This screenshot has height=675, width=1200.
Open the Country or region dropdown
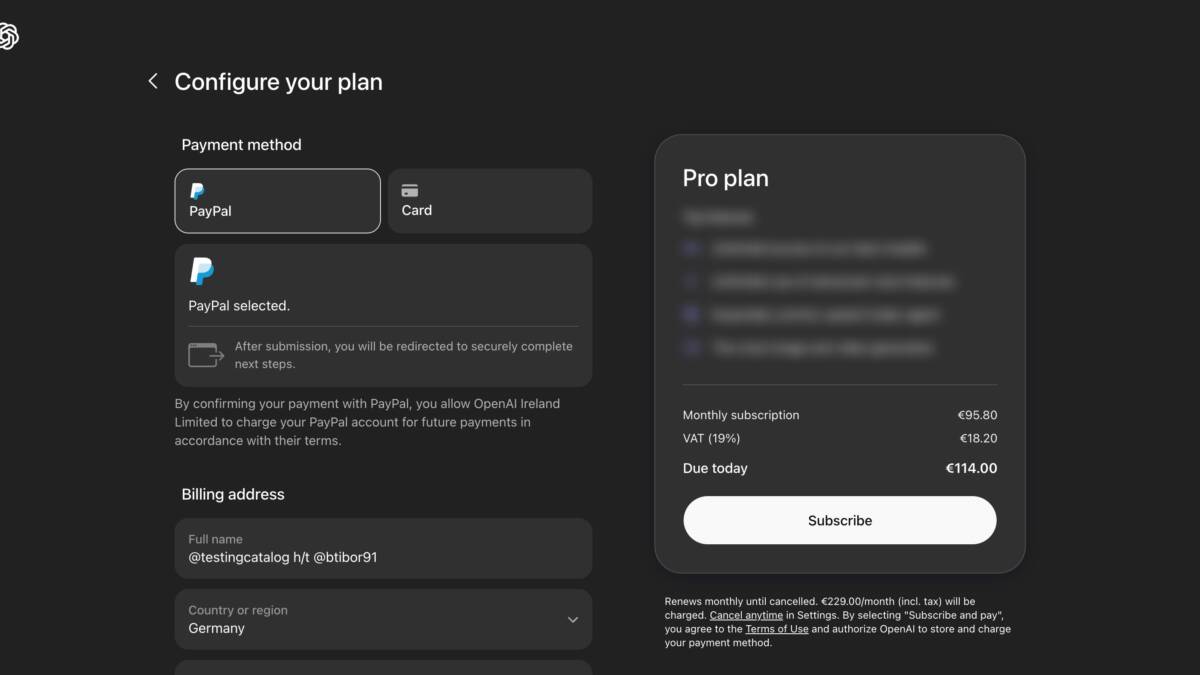383,619
